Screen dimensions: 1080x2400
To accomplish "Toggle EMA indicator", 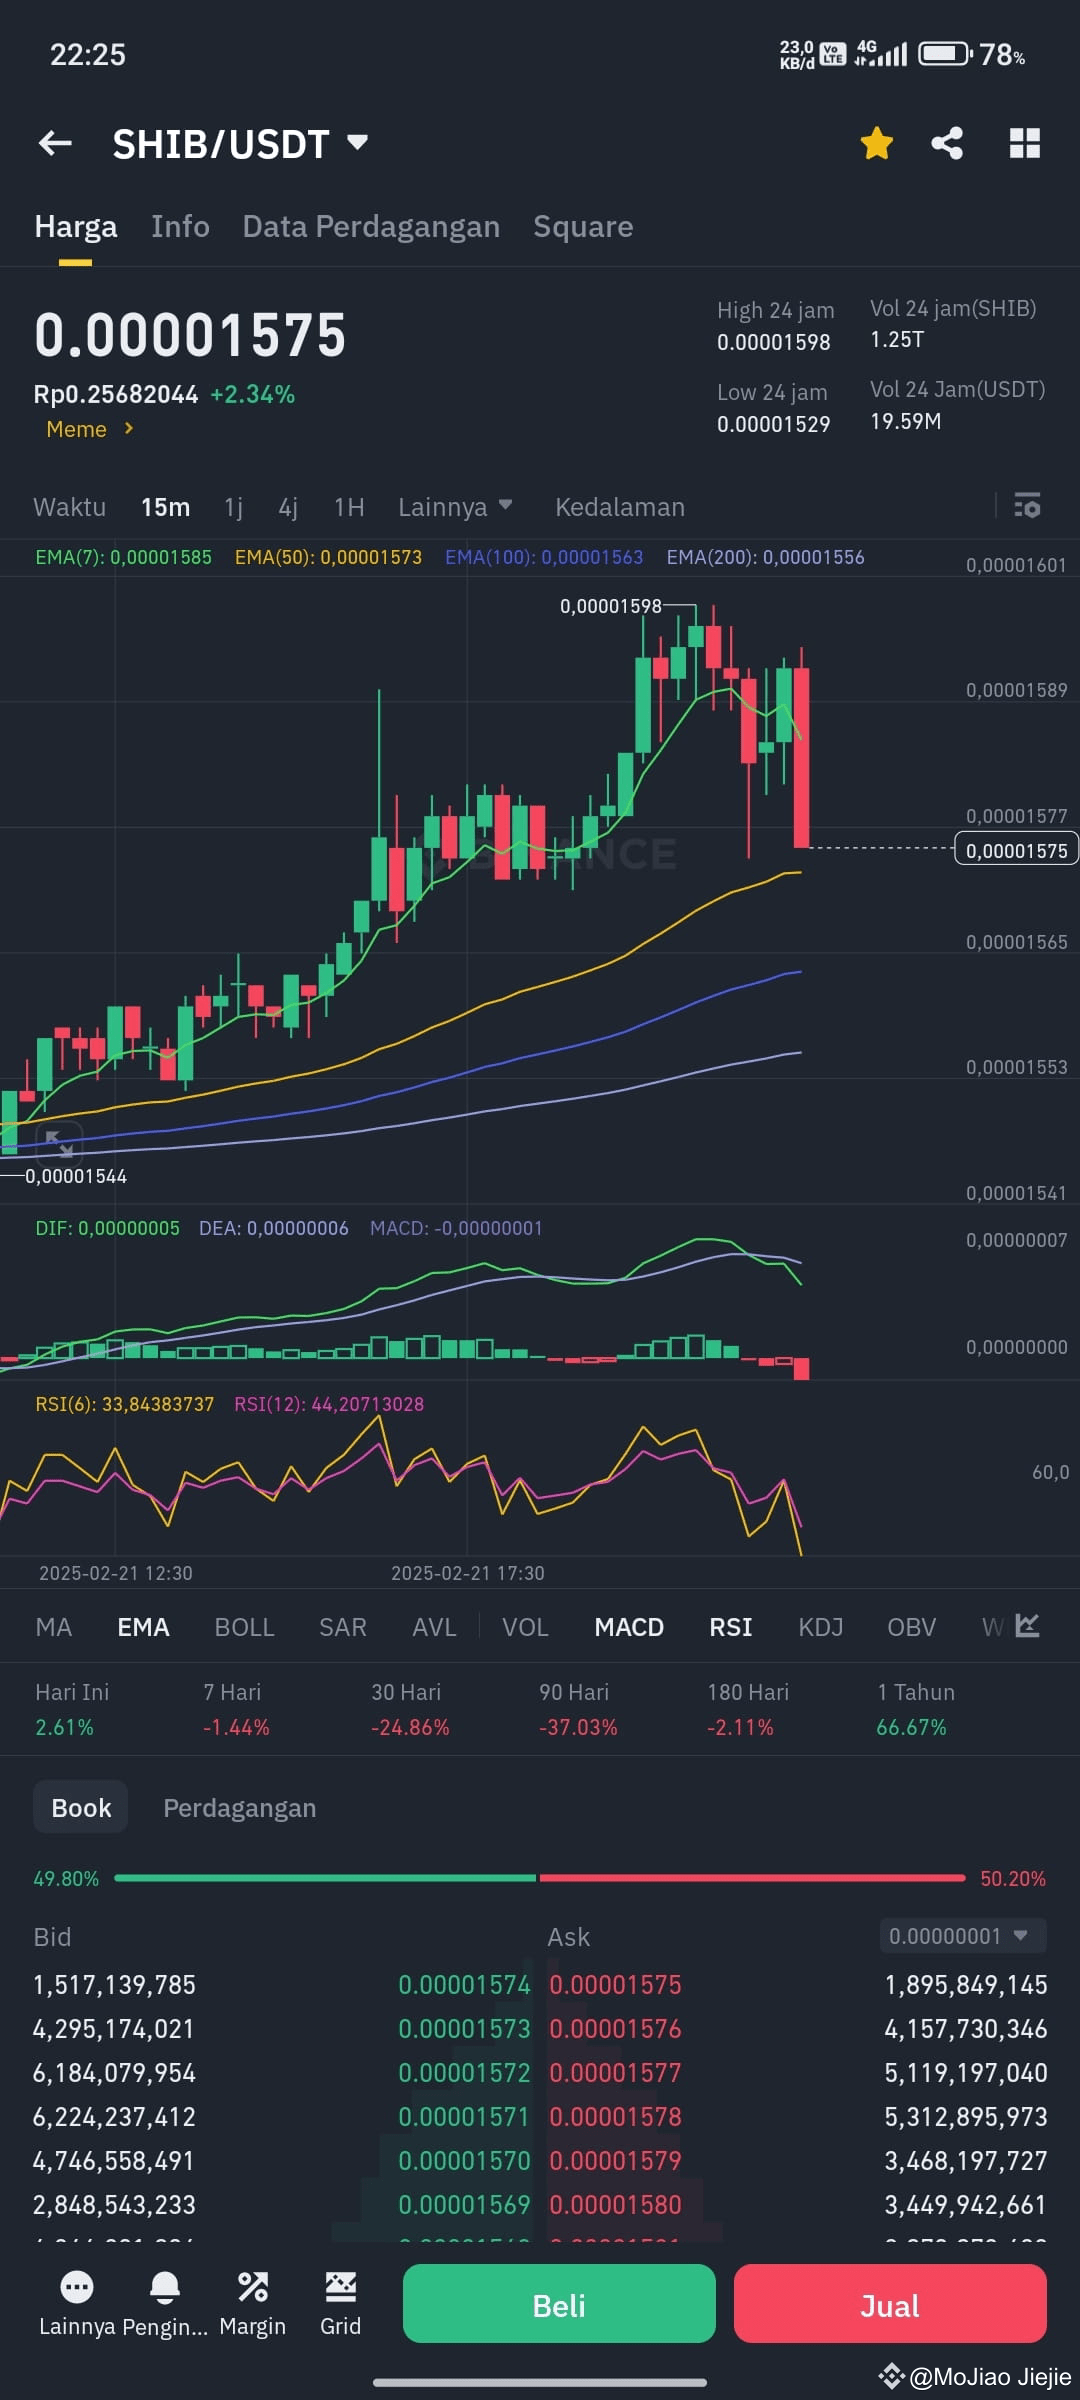I will 143,1627.
